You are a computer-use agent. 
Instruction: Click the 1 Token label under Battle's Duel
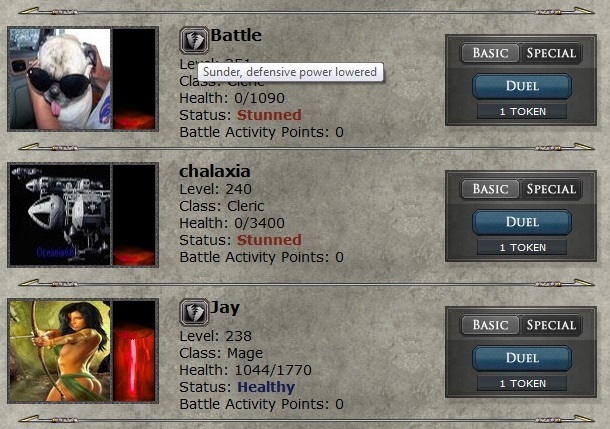tap(522, 112)
